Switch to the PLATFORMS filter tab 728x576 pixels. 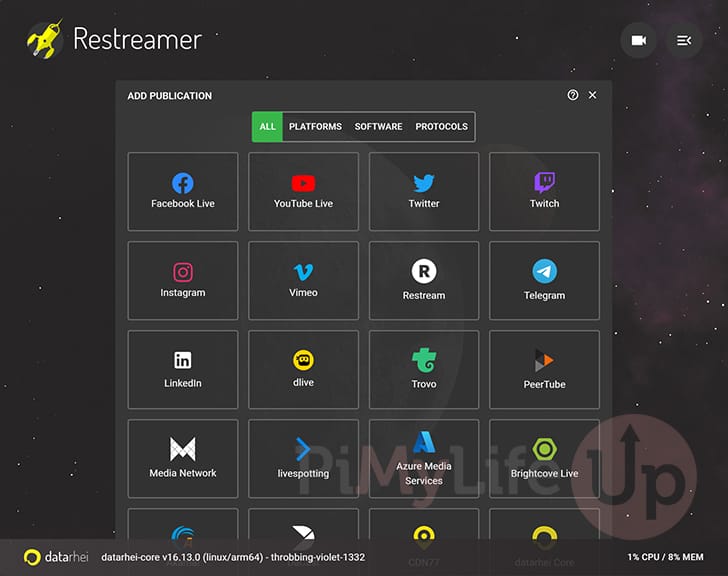click(x=315, y=126)
